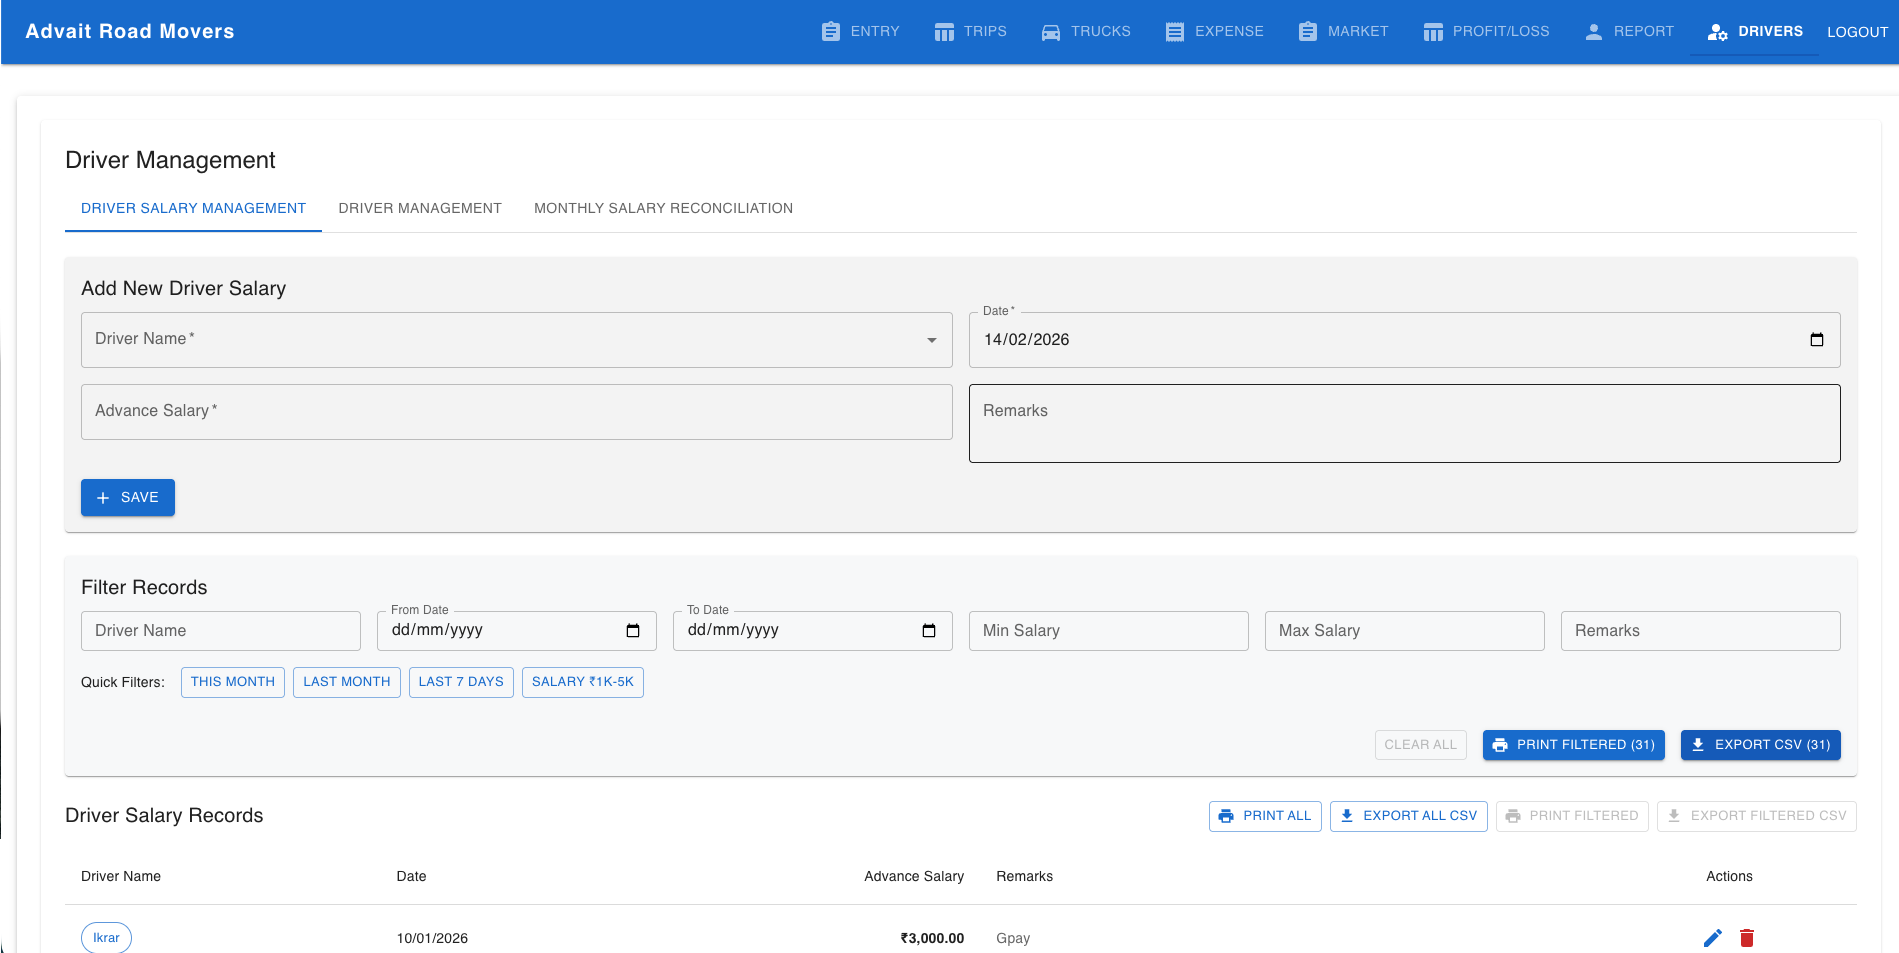
Task: Switch to the Driver Management tab
Action: click(x=420, y=208)
